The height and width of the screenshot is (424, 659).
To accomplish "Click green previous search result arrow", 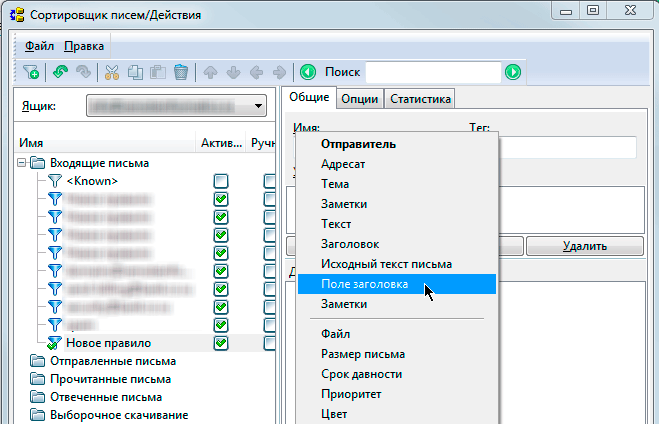I will (x=308, y=72).
